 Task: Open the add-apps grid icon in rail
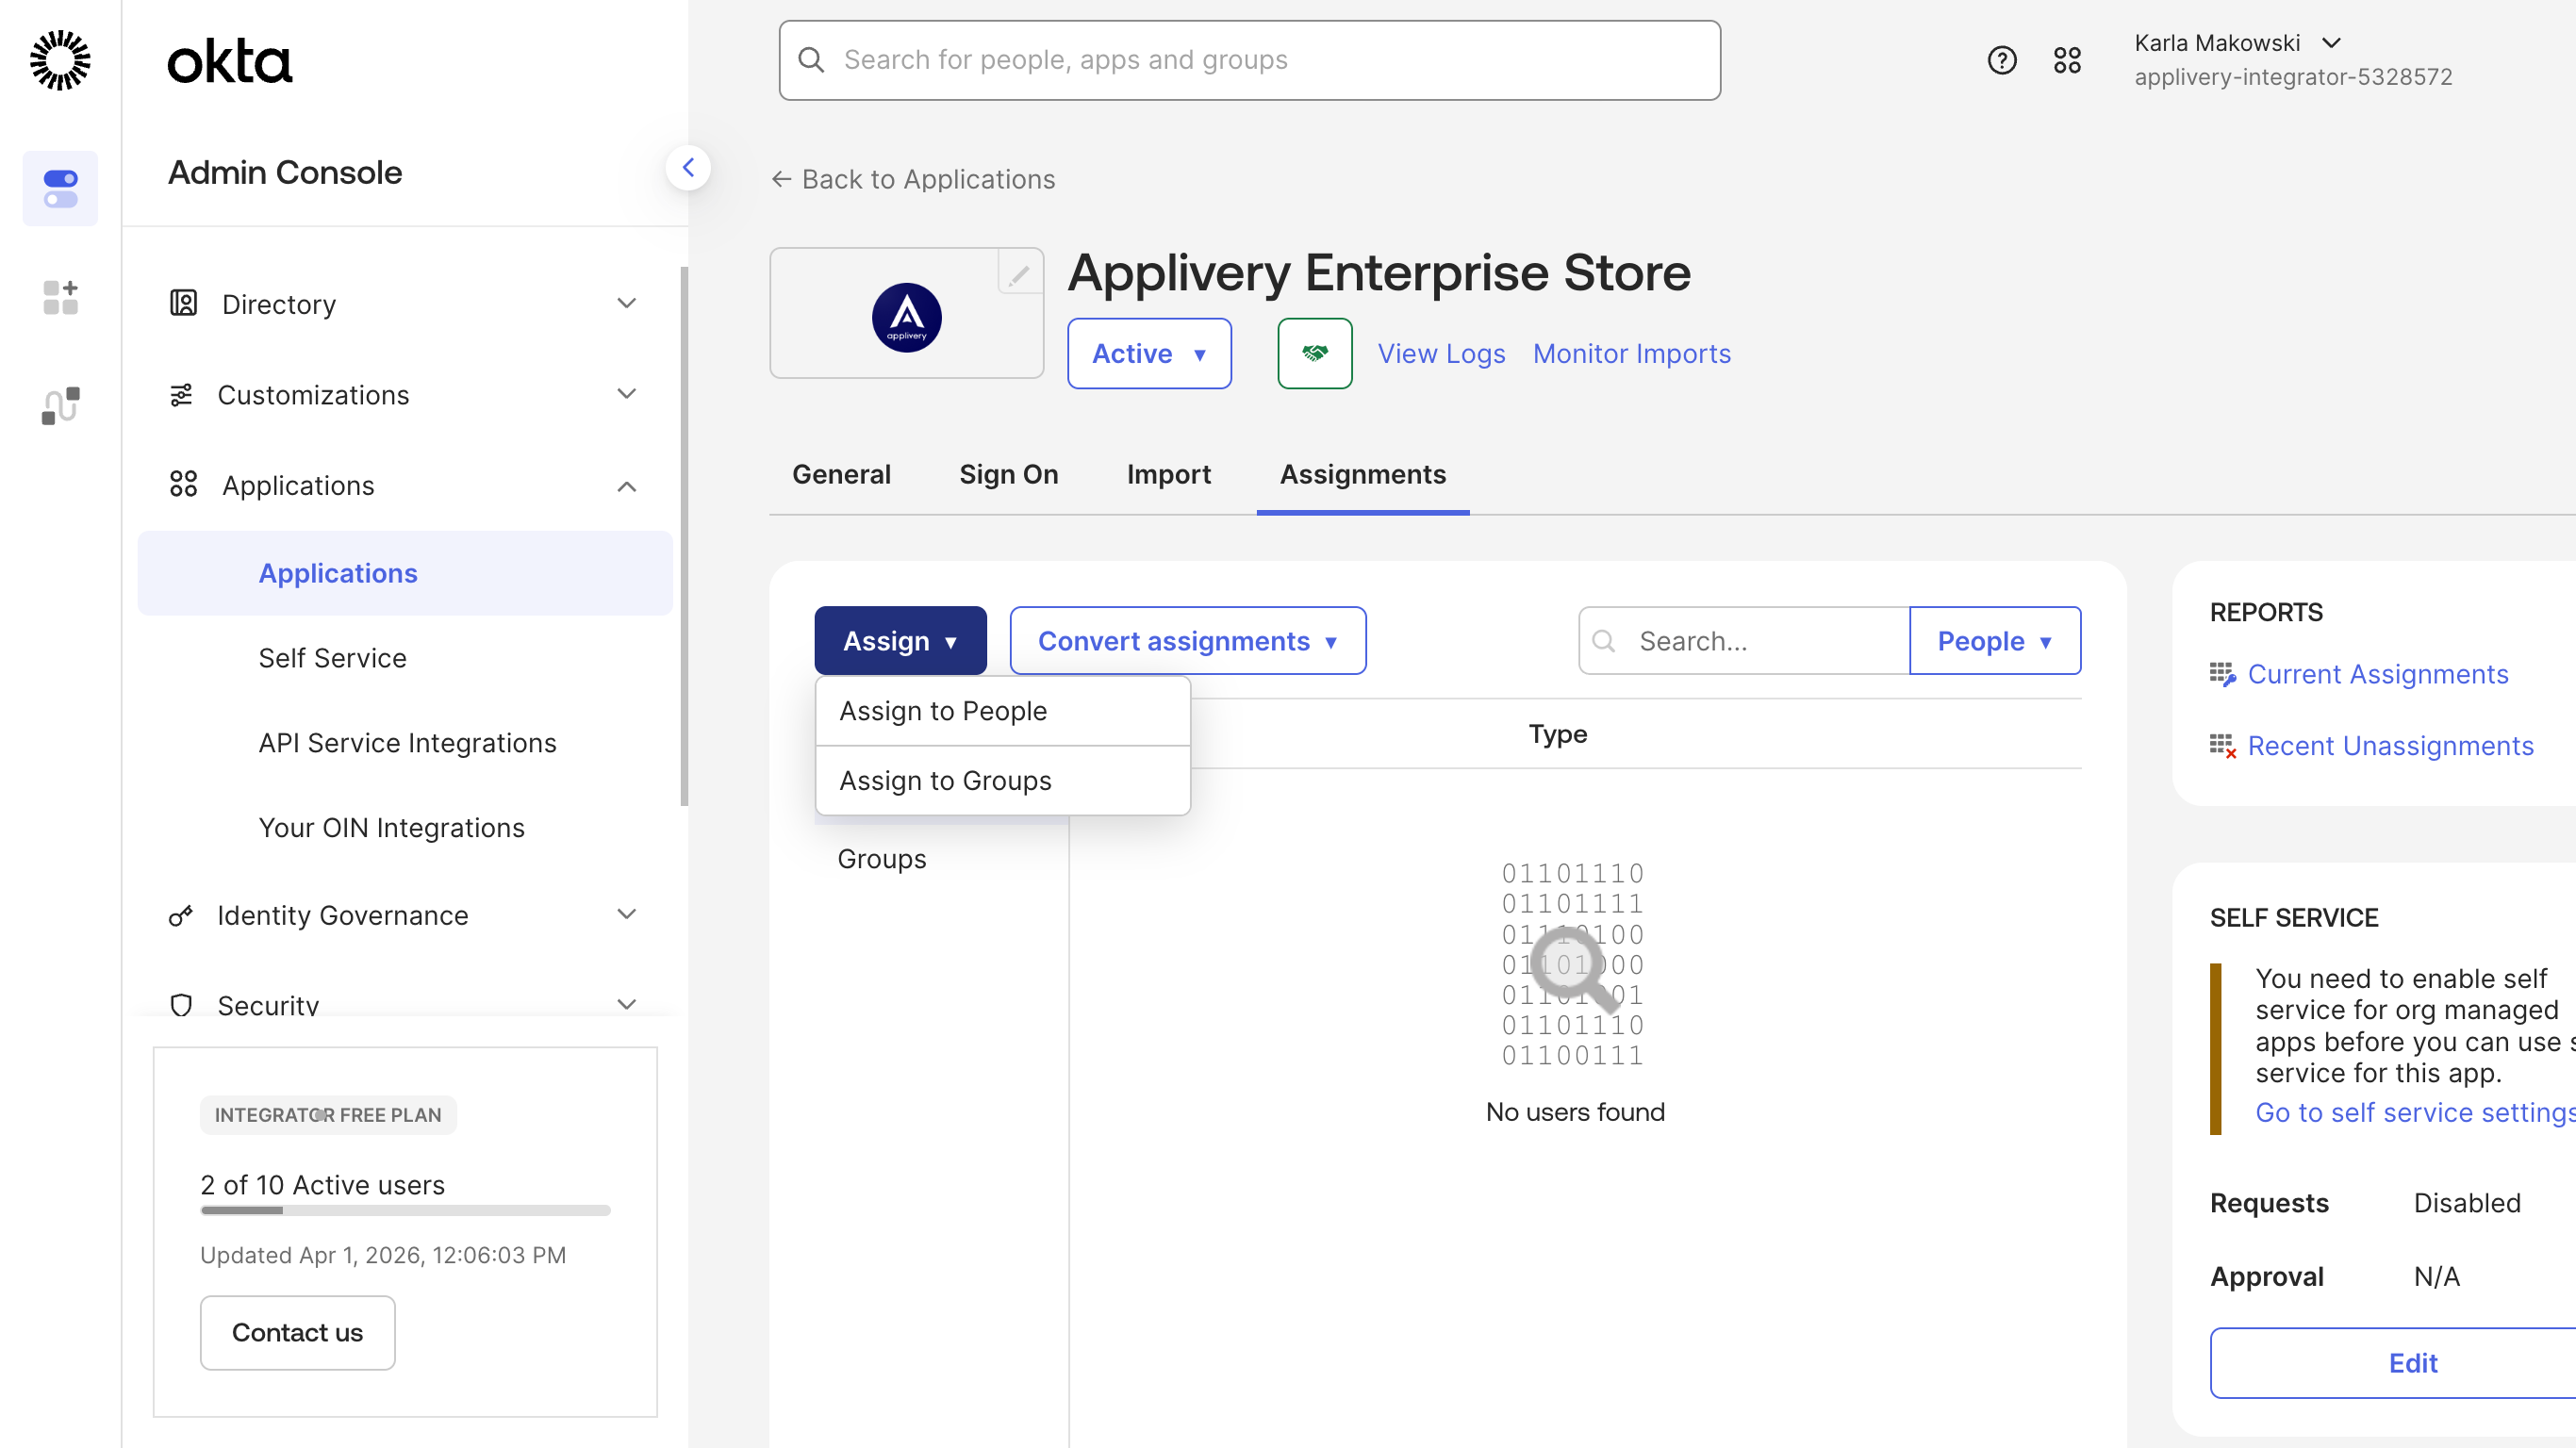[x=60, y=297]
